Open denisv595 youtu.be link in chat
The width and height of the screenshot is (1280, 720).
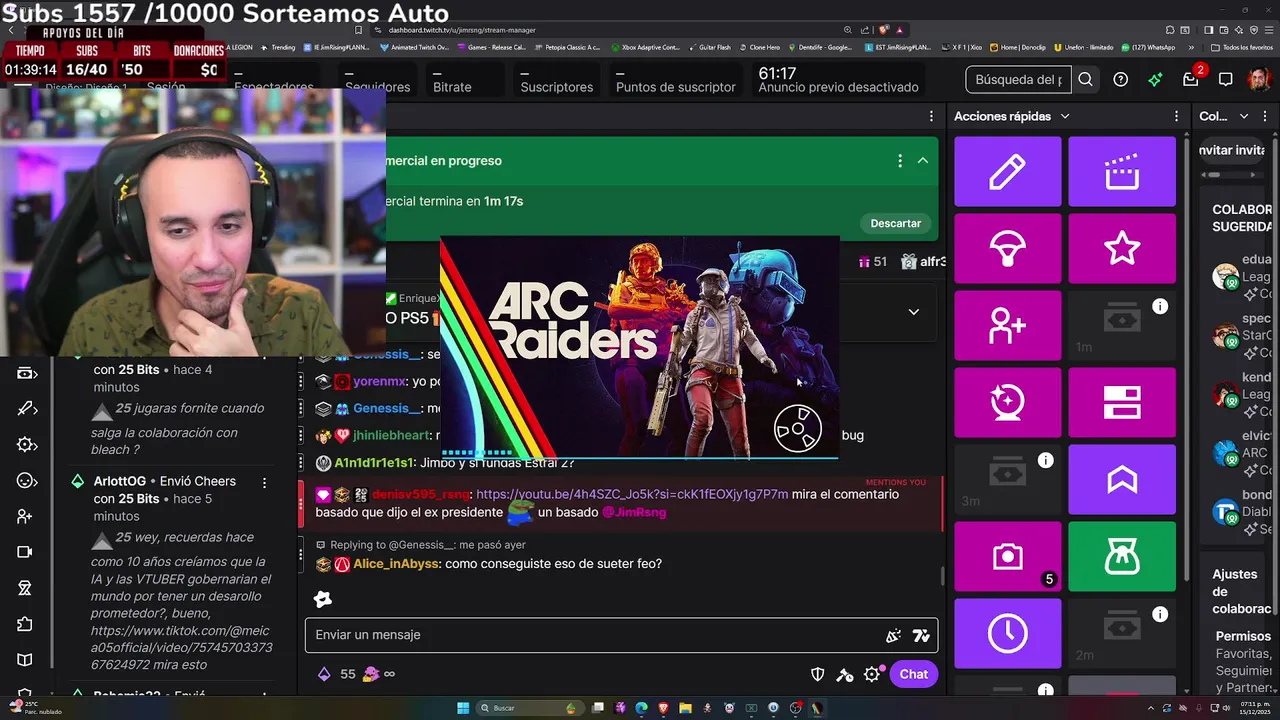coord(632,494)
